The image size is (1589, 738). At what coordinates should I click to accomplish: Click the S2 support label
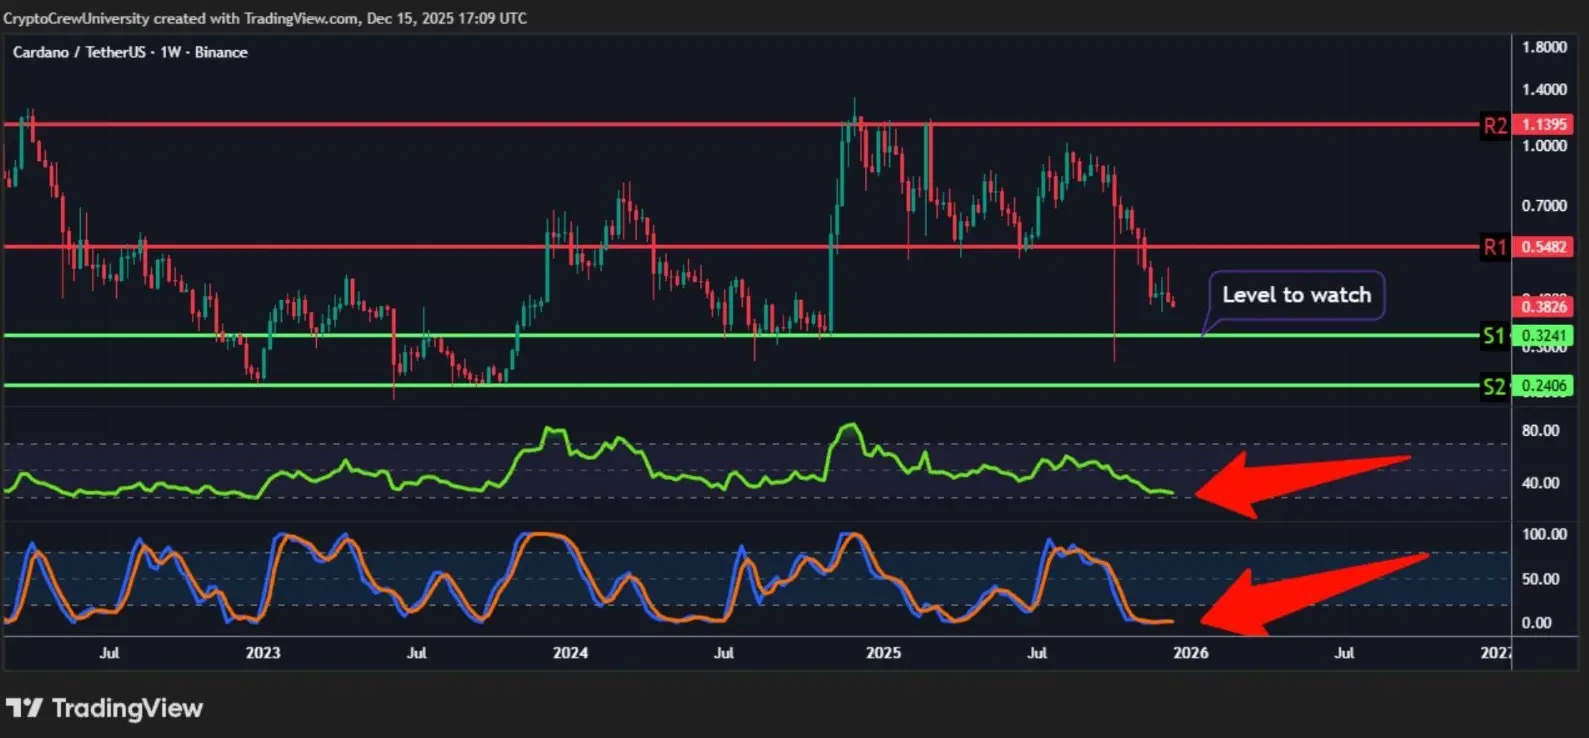tap(1494, 386)
